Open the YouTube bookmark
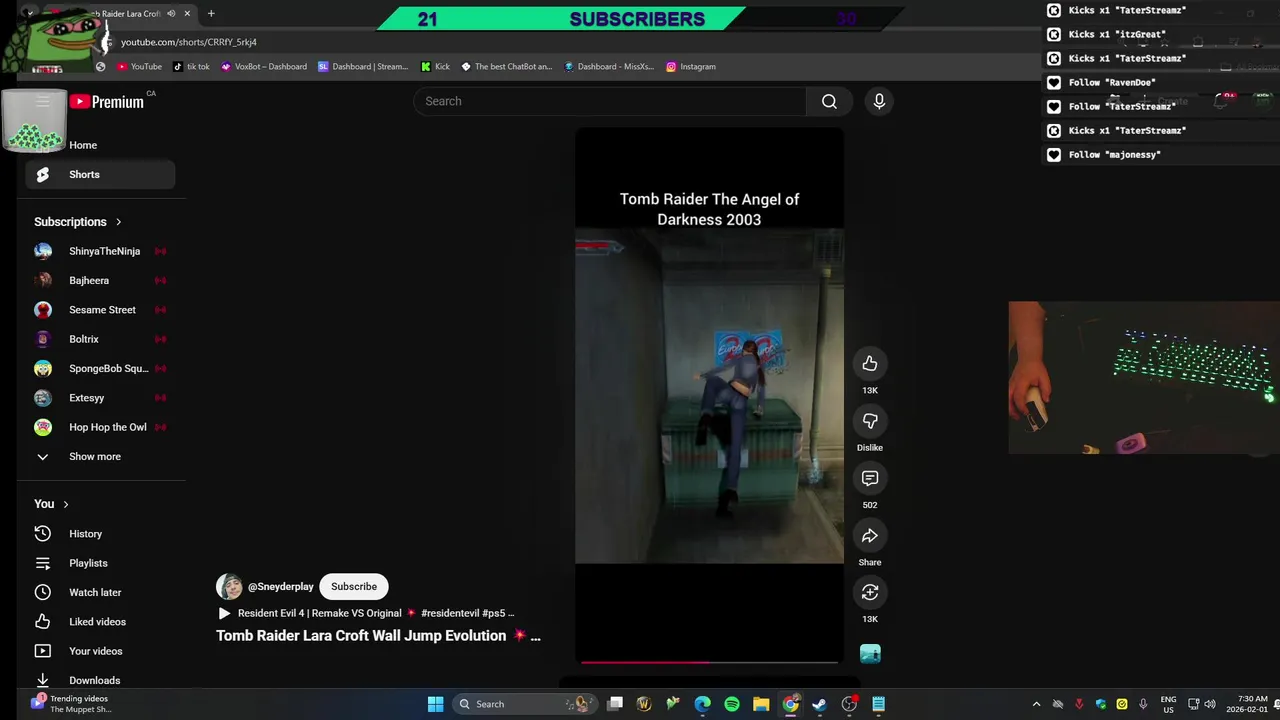Image resolution: width=1280 pixels, height=720 pixels. tap(139, 66)
